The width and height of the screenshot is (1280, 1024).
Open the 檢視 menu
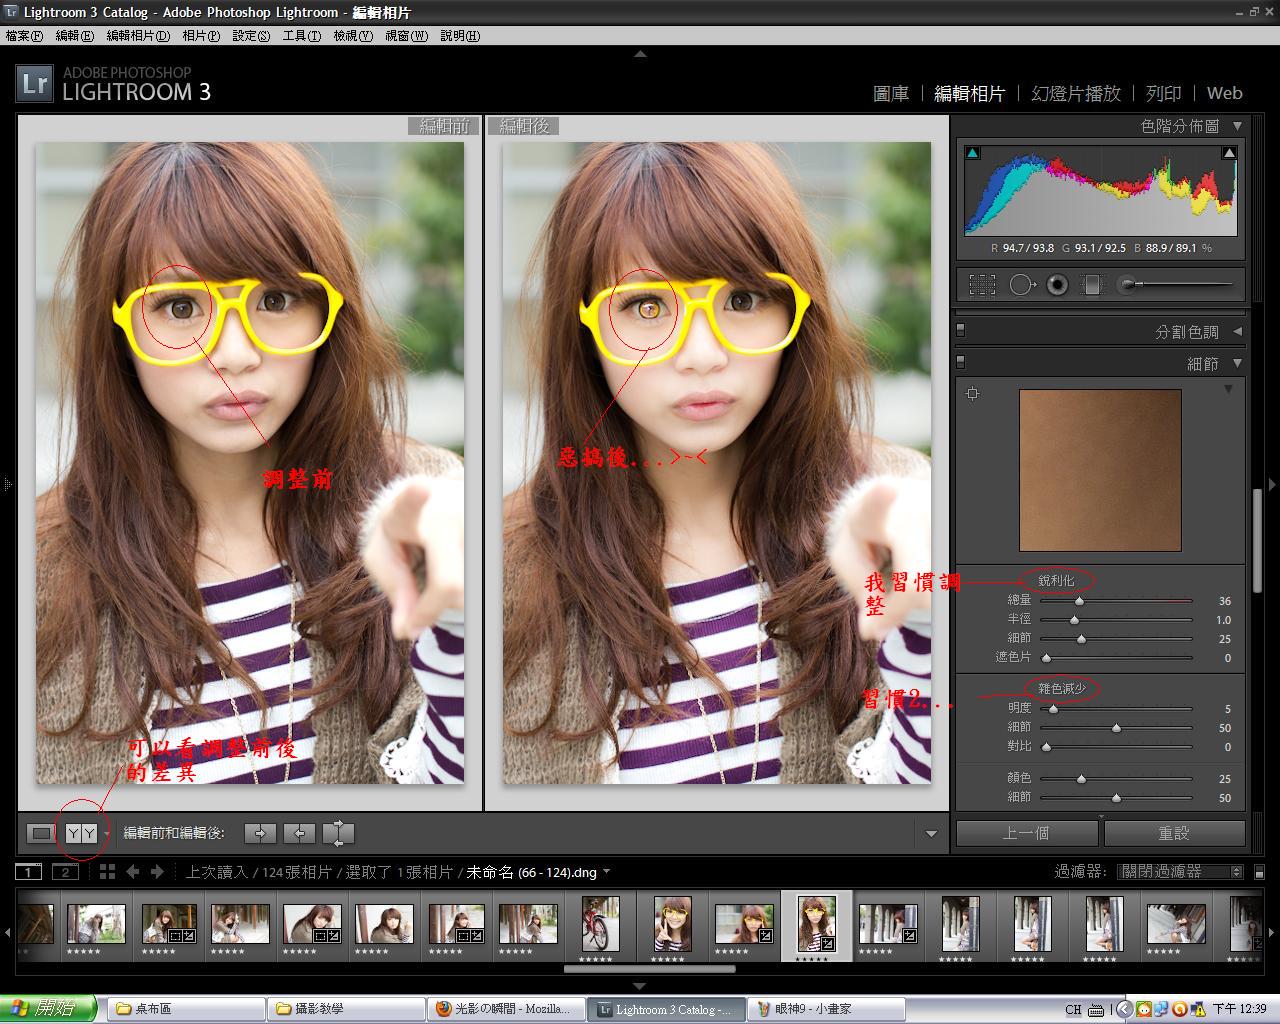click(353, 36)
